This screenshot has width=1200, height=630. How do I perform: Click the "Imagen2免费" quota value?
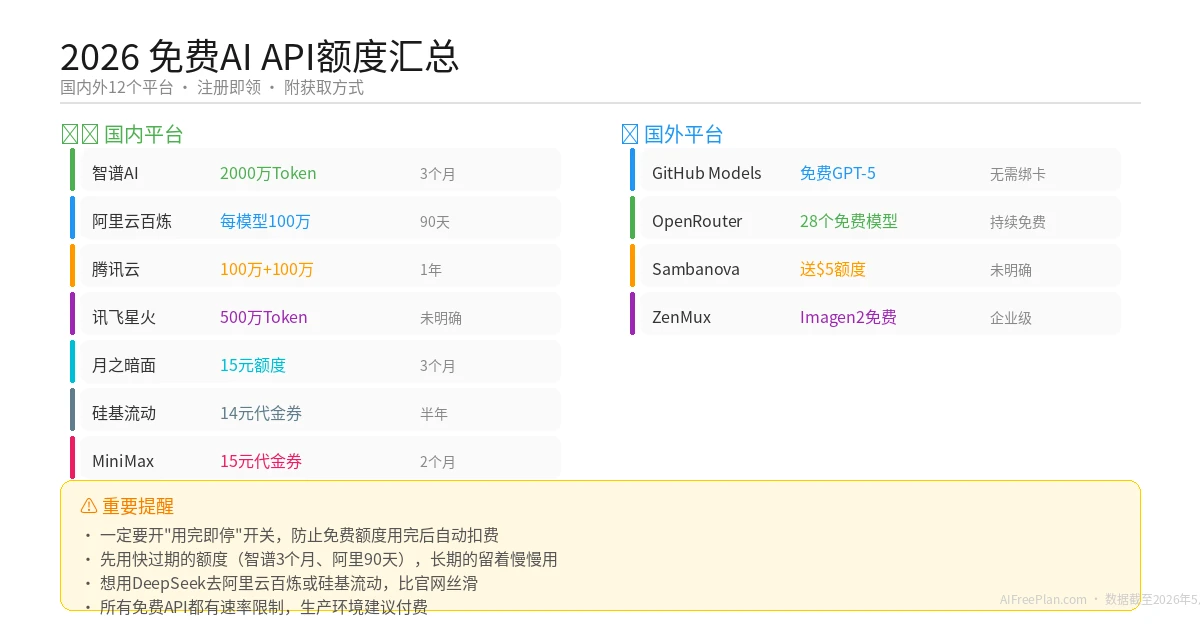pyautogui.click(x=848, y=317)
